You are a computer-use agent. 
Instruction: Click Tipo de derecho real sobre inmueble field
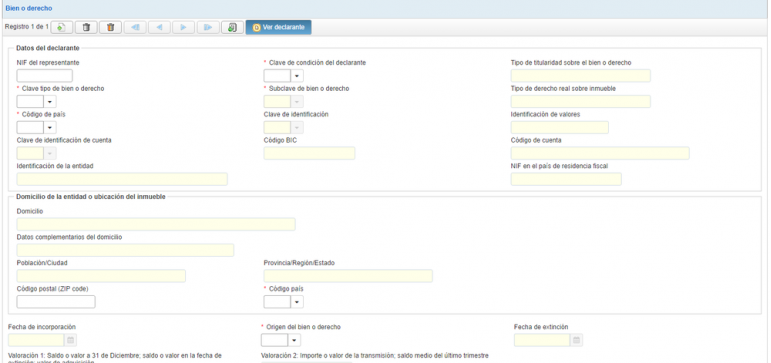(581, 102)
